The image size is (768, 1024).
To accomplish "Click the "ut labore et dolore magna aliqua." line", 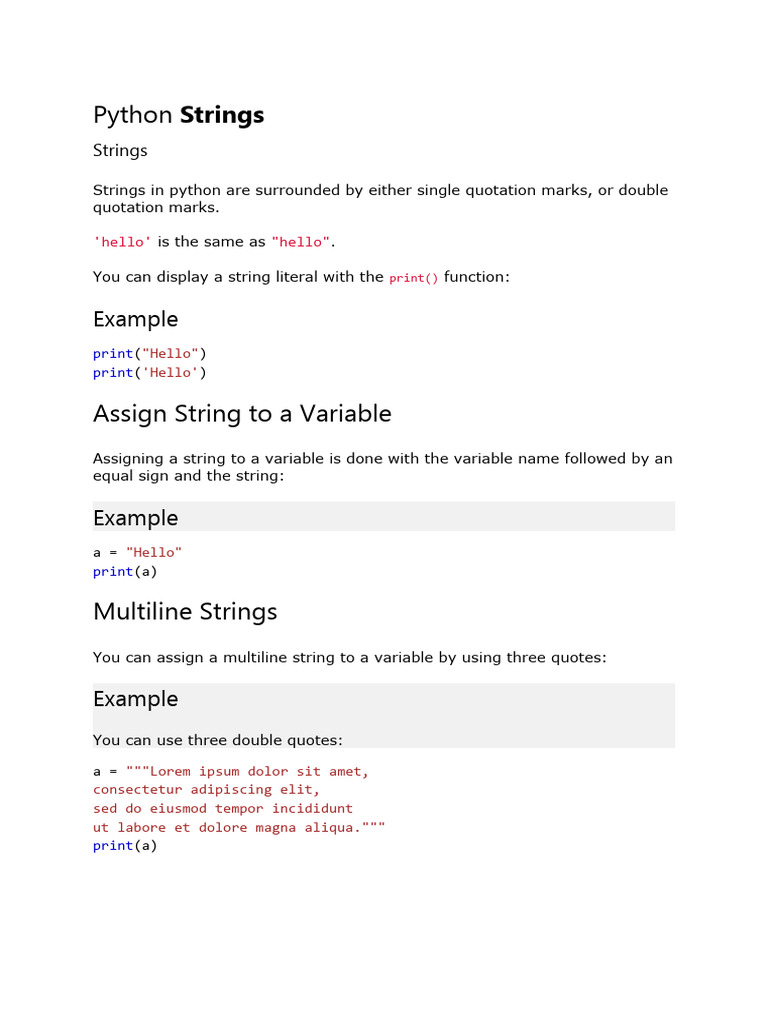I will pyautogui.click(x=239, y=827).
